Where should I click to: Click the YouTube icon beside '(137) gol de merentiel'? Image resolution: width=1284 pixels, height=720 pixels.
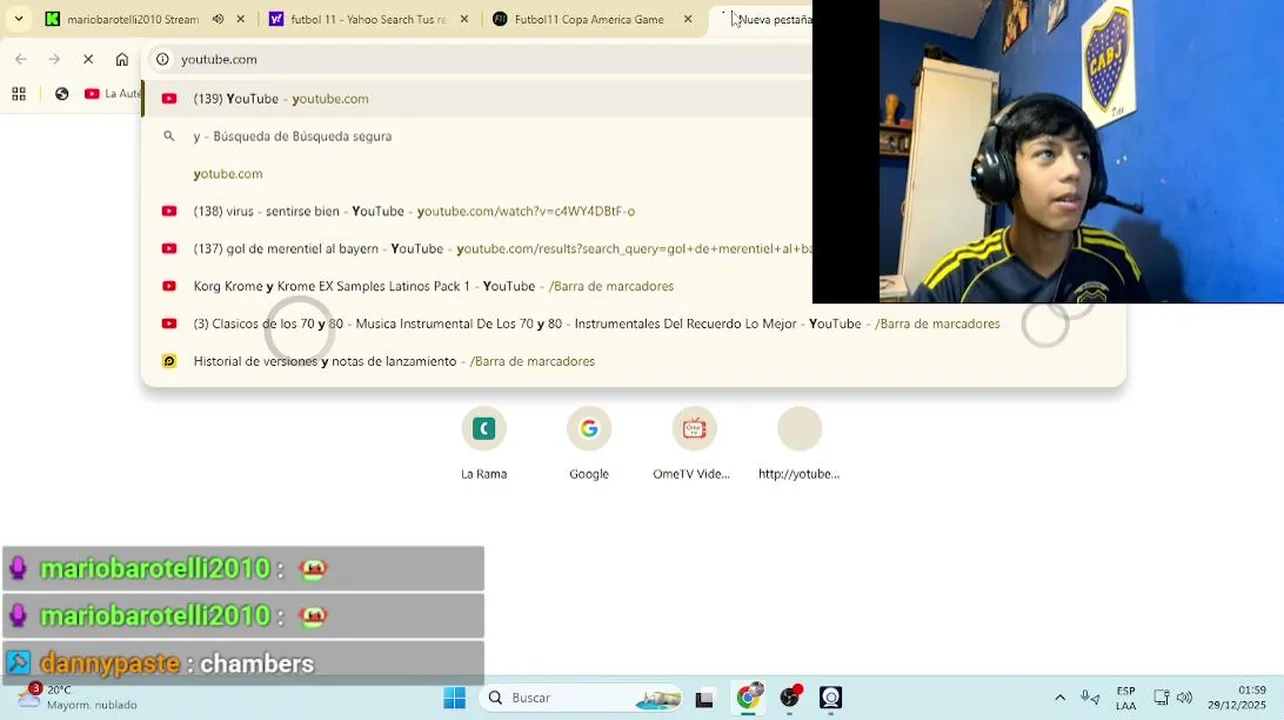tap(169, 248)
